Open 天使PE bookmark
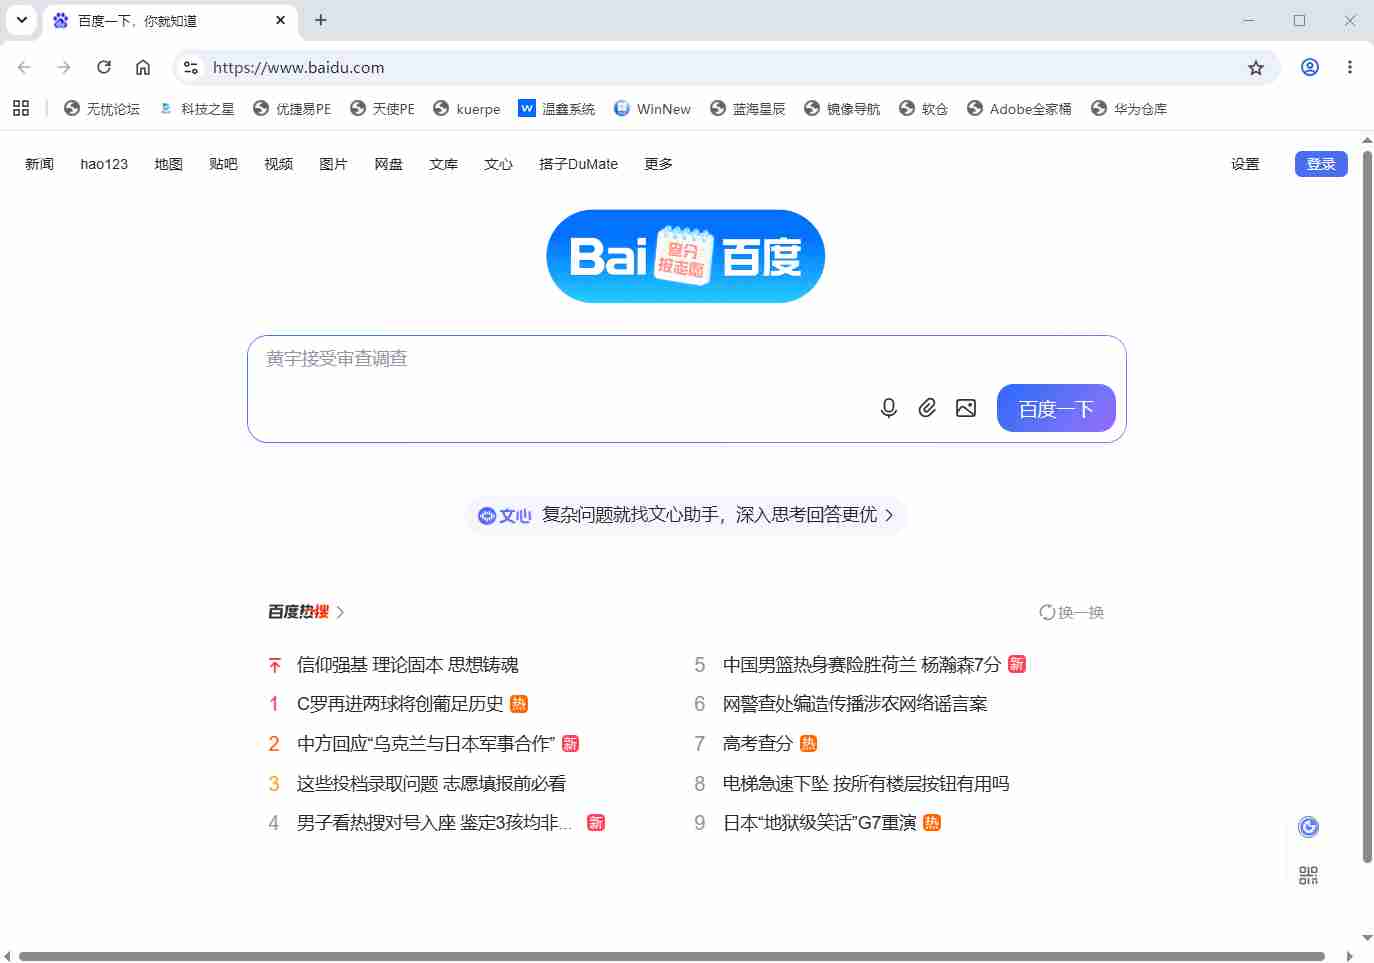 [382, 108]
